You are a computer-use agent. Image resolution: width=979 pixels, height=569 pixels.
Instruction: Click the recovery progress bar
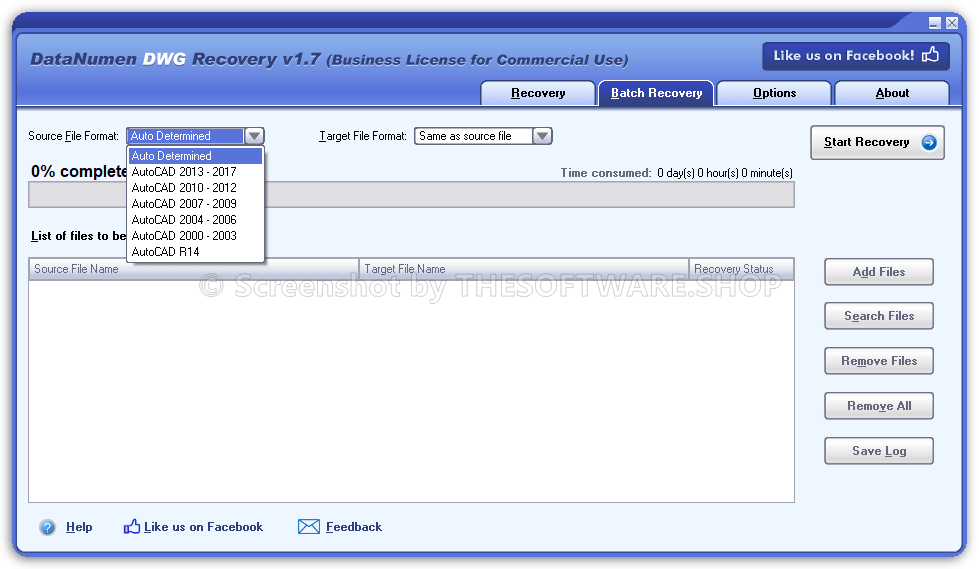coord(411,195)
